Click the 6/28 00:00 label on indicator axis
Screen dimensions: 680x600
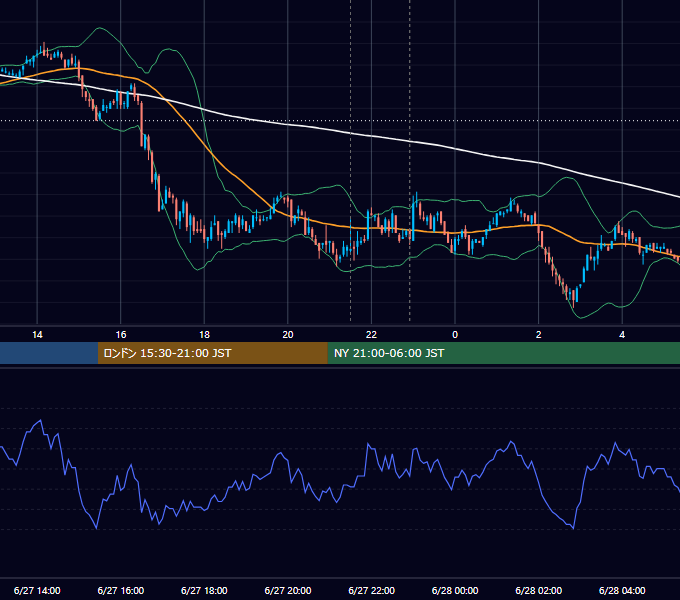[x=455, y=590]
